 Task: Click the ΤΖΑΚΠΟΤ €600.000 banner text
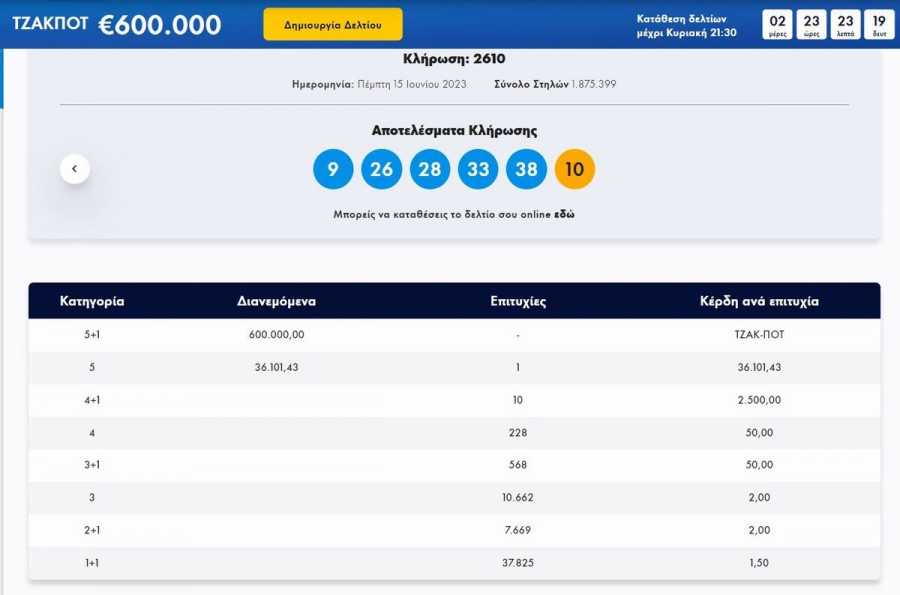[117, 24]
